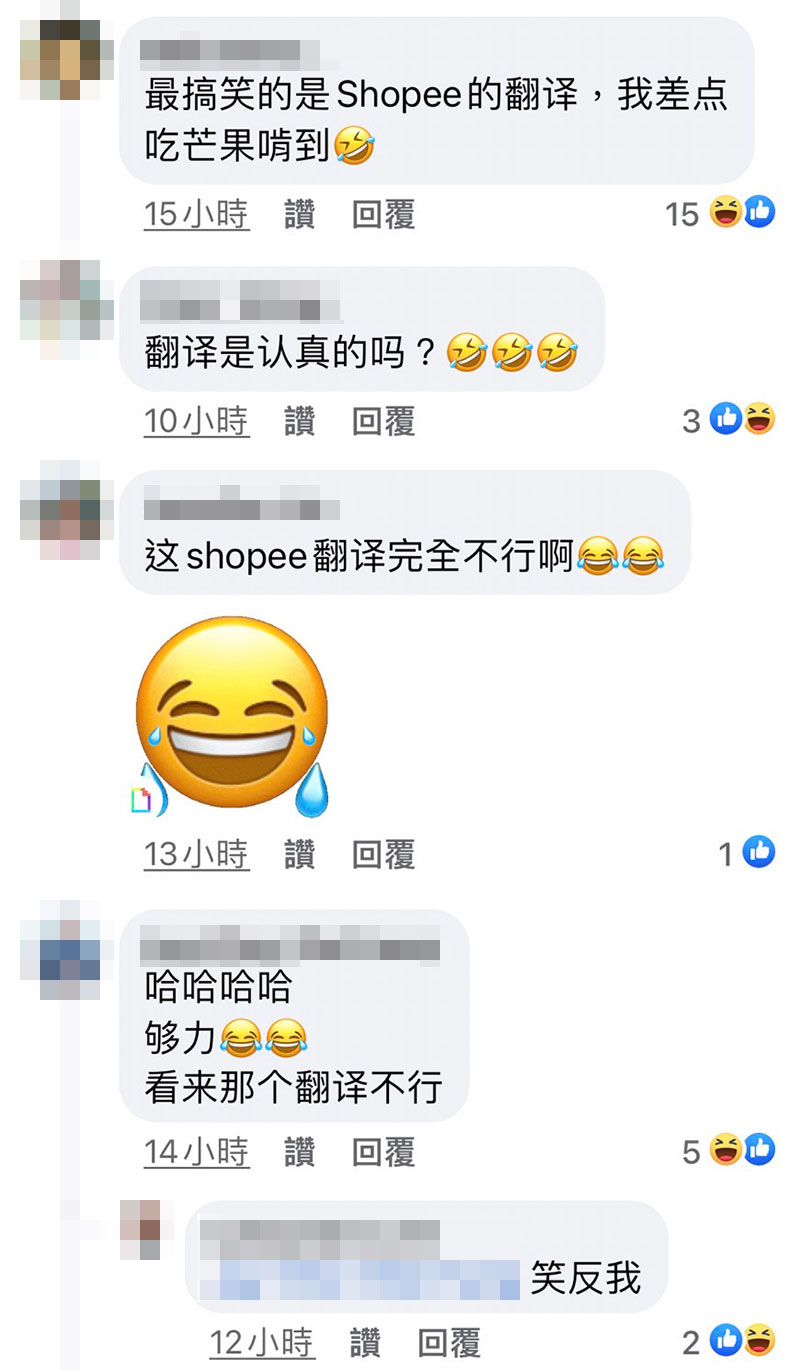Open reactions on the 哈哈哈哈 comment
Viewport: 800px width, 1370px height.
tap(742, 1150)
